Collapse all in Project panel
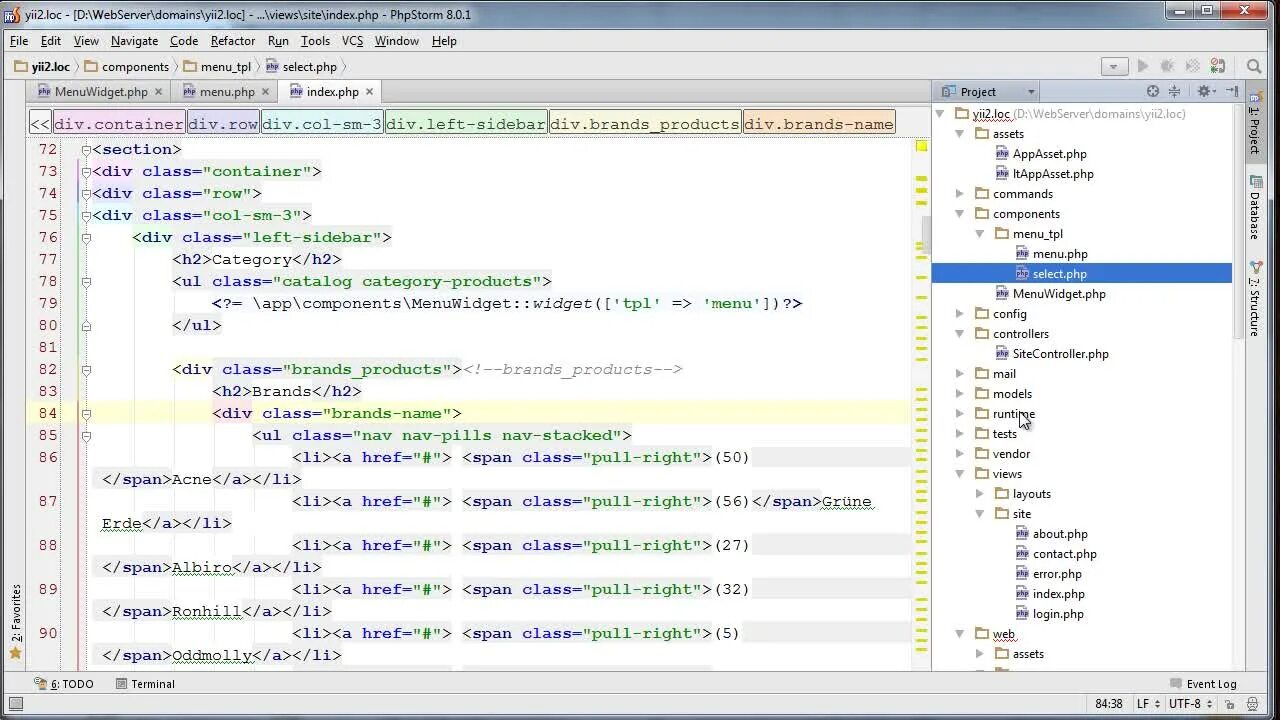 (1177, 91)
